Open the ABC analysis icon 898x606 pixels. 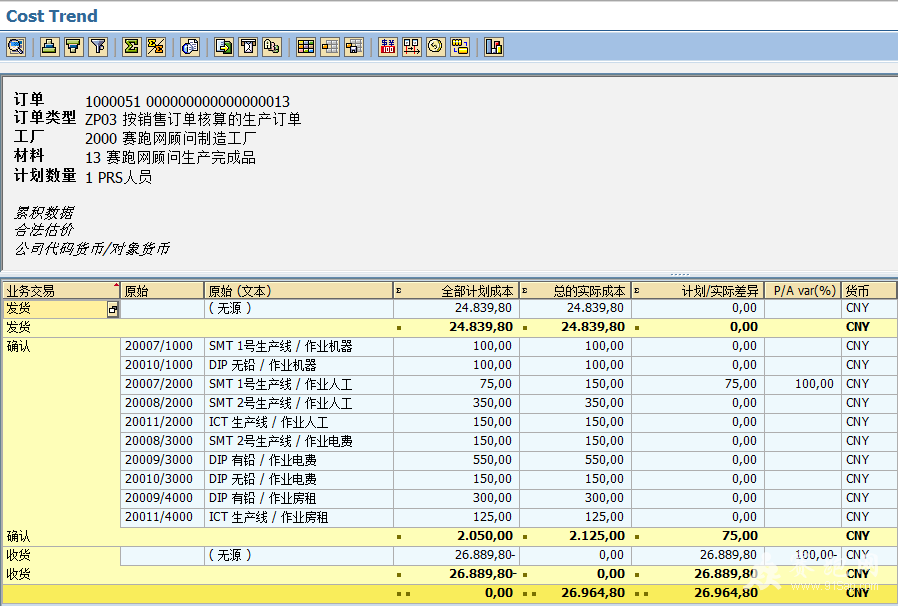tap(272, 46)
